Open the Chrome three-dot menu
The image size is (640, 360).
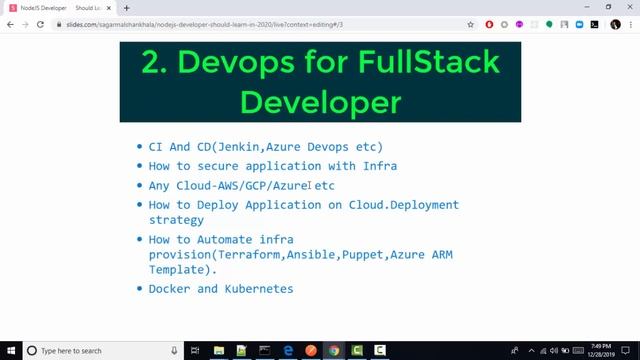[631, 24]
